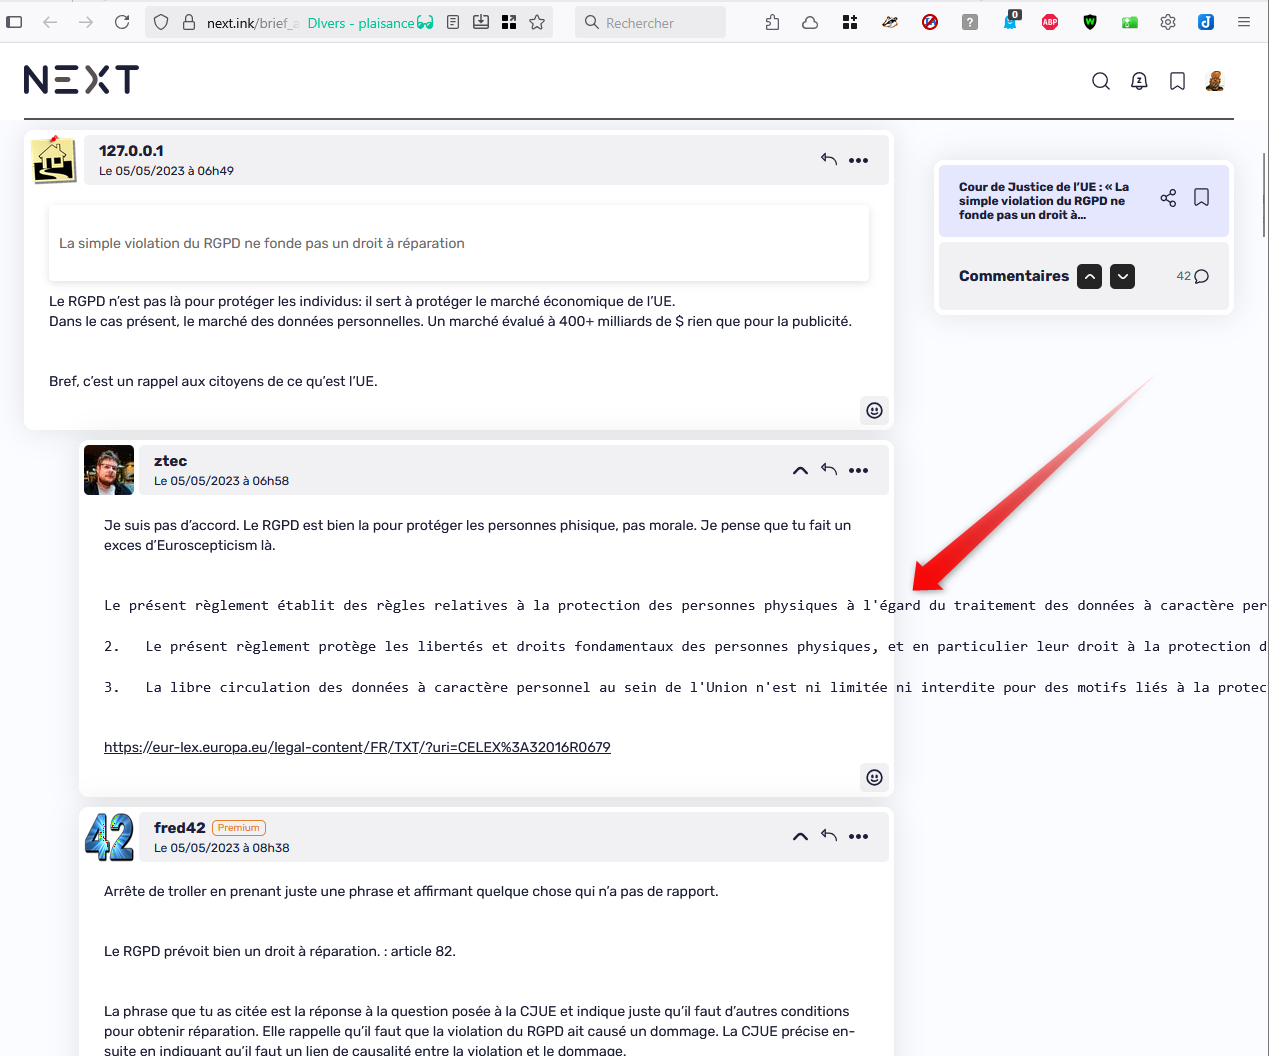This screenshot has width=1269, height=1056.
Task: Go to the NEXT homepage logo
Action: click(81, 80)
